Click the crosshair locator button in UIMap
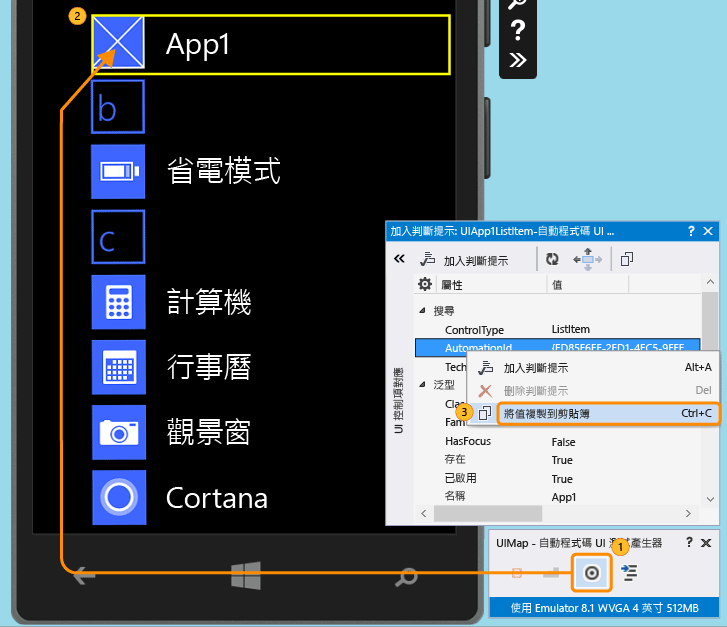 [592, 573]
